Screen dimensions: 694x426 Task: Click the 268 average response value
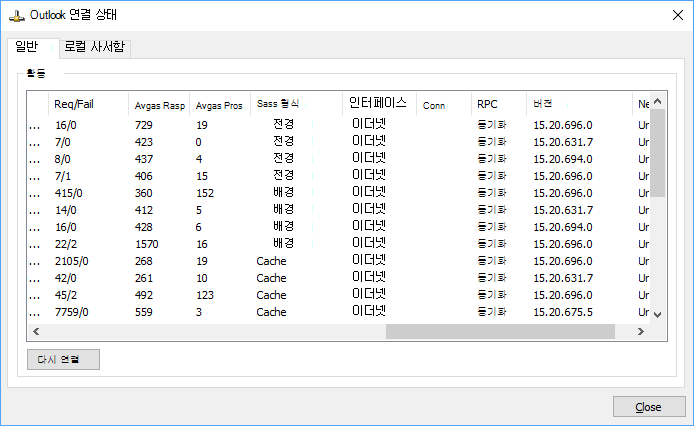pos(143,261)
